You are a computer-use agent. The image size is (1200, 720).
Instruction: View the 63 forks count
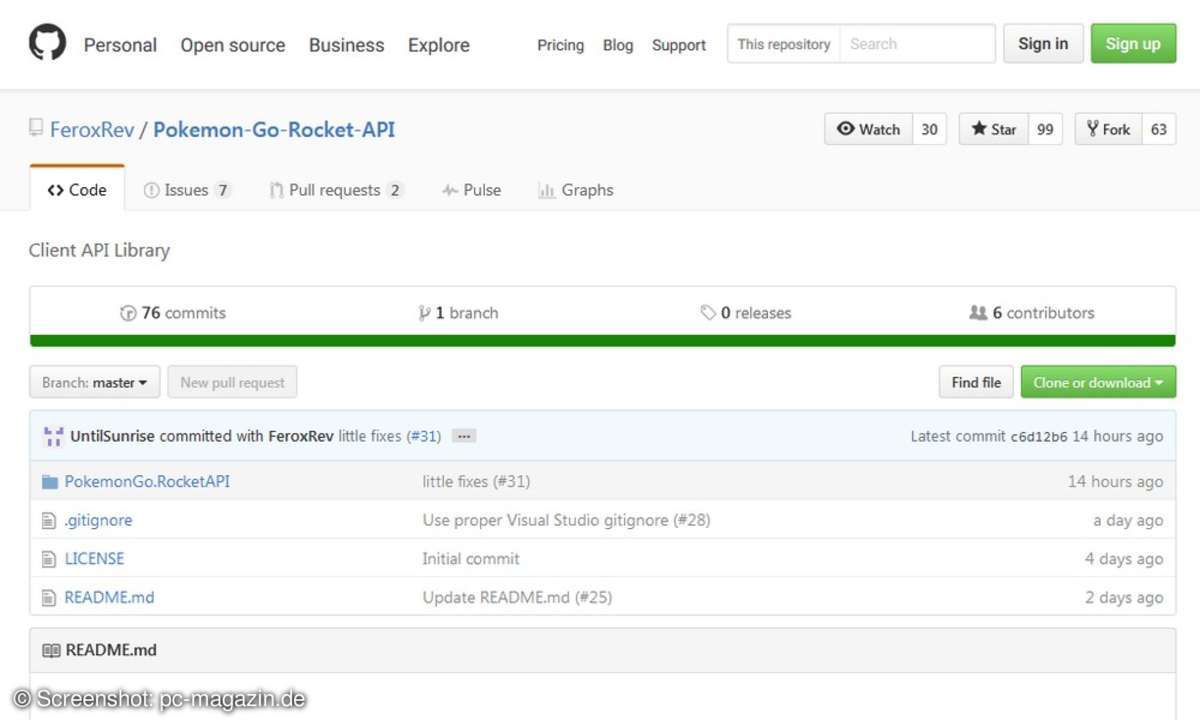[x=1159, y=129]
